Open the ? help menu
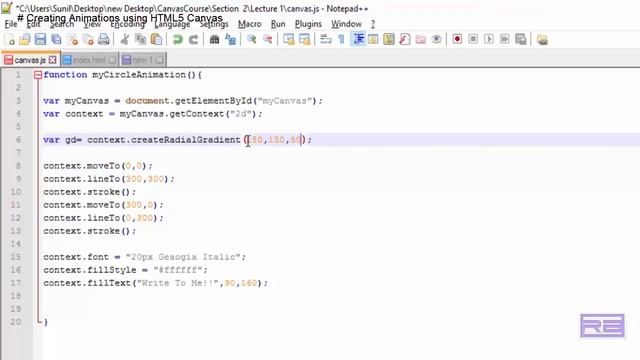 [373, 24]
